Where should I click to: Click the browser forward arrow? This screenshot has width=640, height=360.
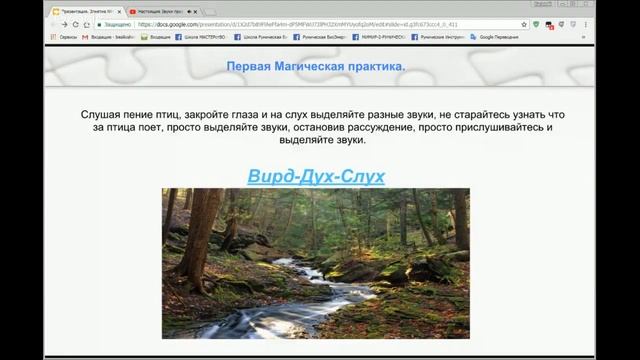[x=64, y=24]
